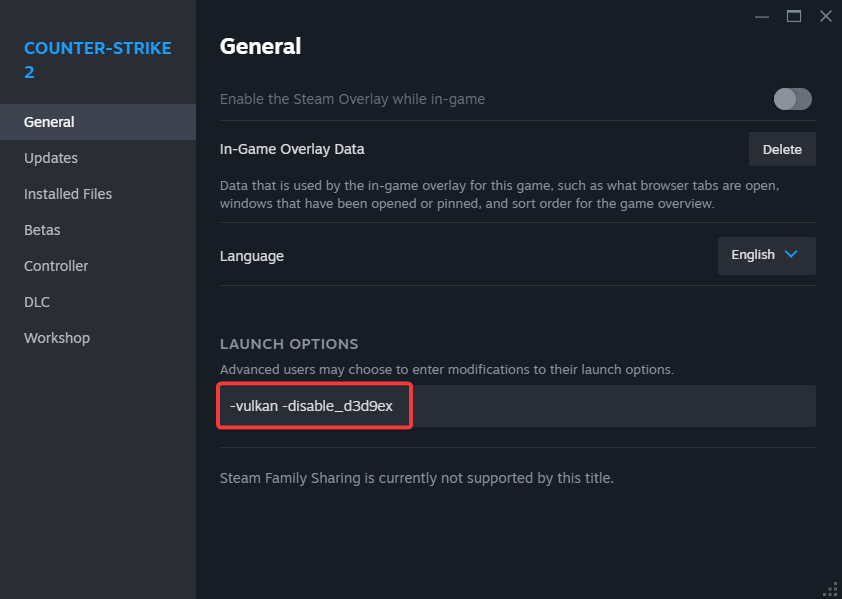842x599 pixels.
Task: Go to the Betas section
Action: click(42, 230)
